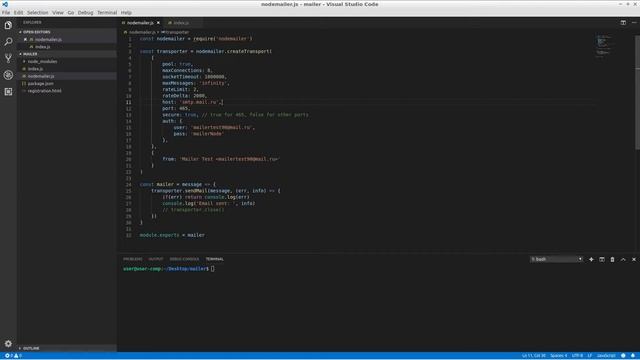
Task: Open the Selection menu
Action: (38, 13)
